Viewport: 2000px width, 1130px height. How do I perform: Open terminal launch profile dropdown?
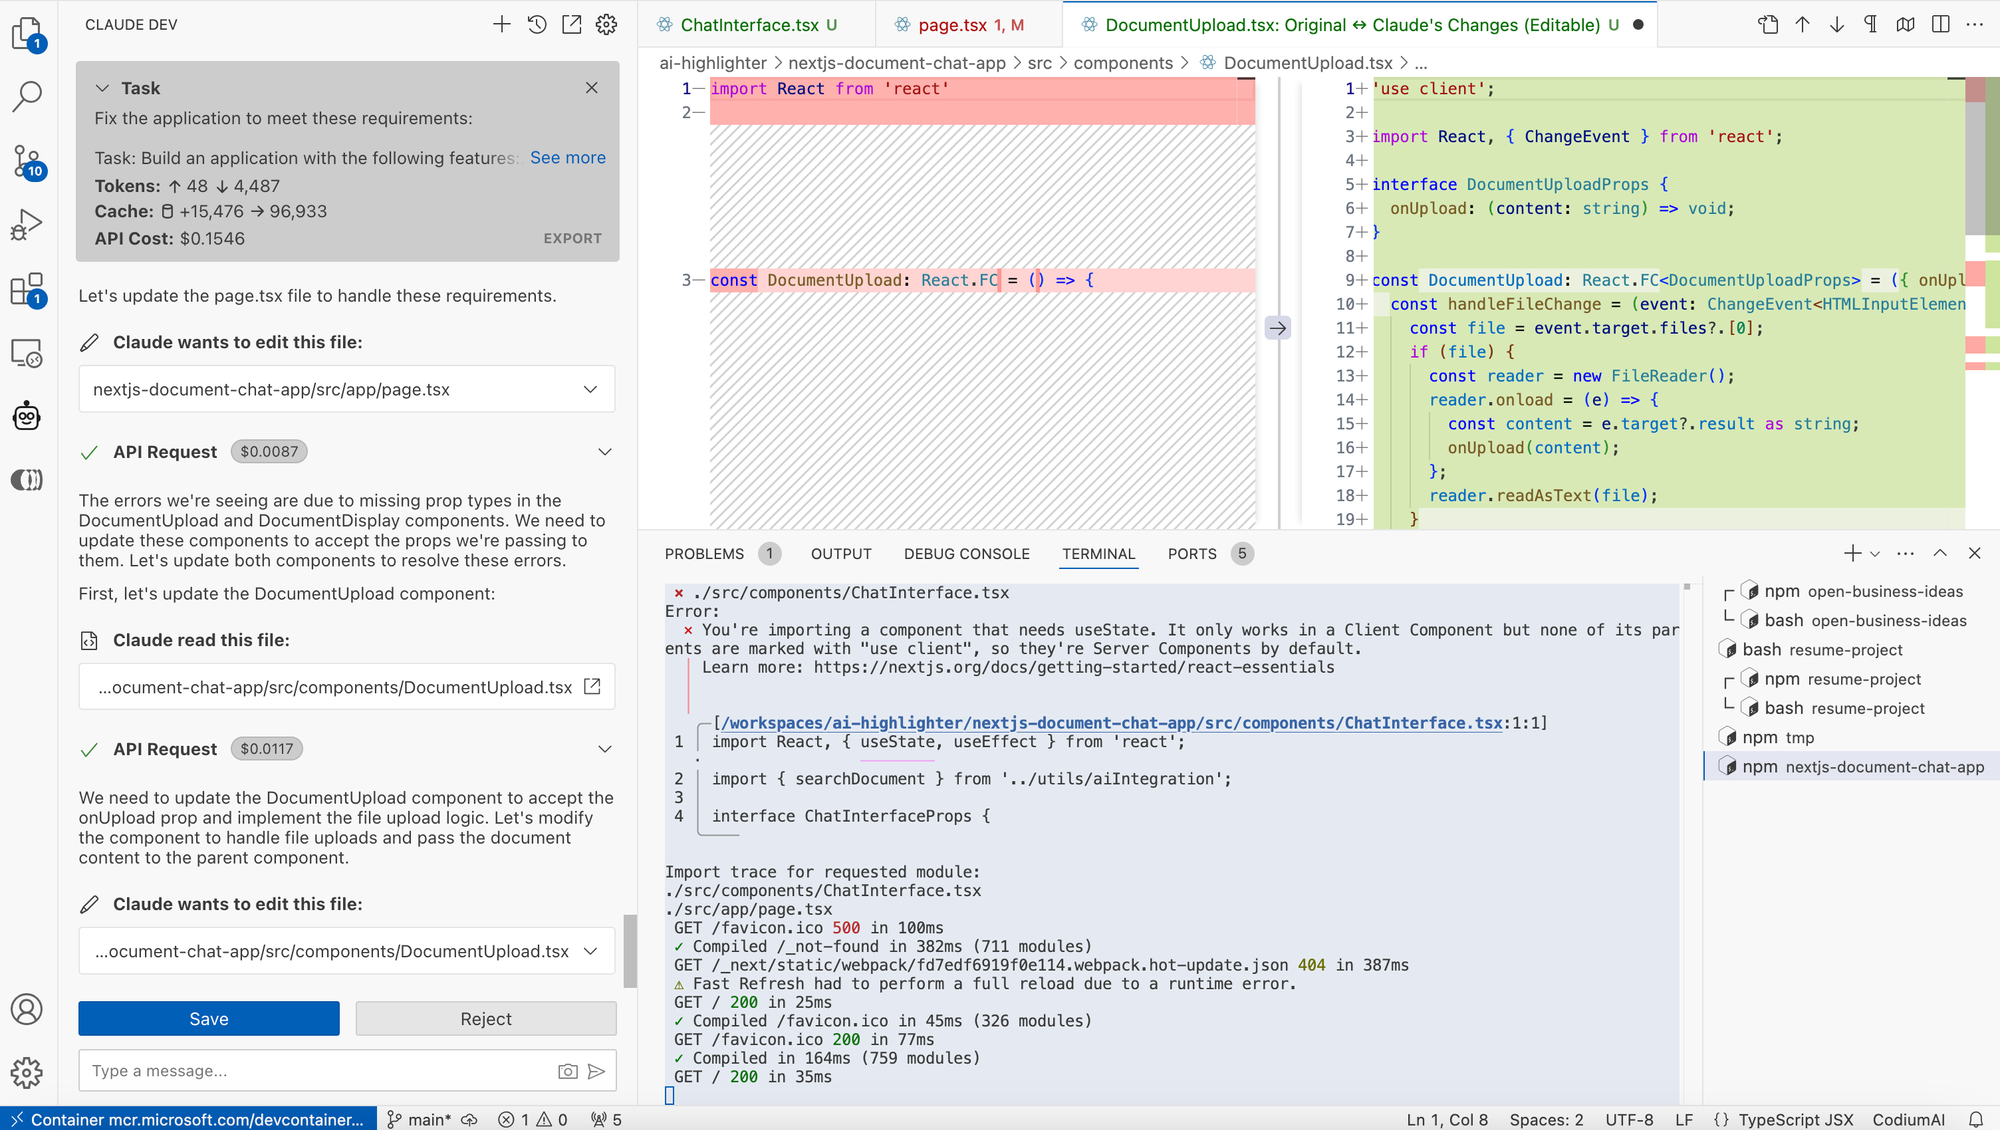click(x=1875, y=554)
